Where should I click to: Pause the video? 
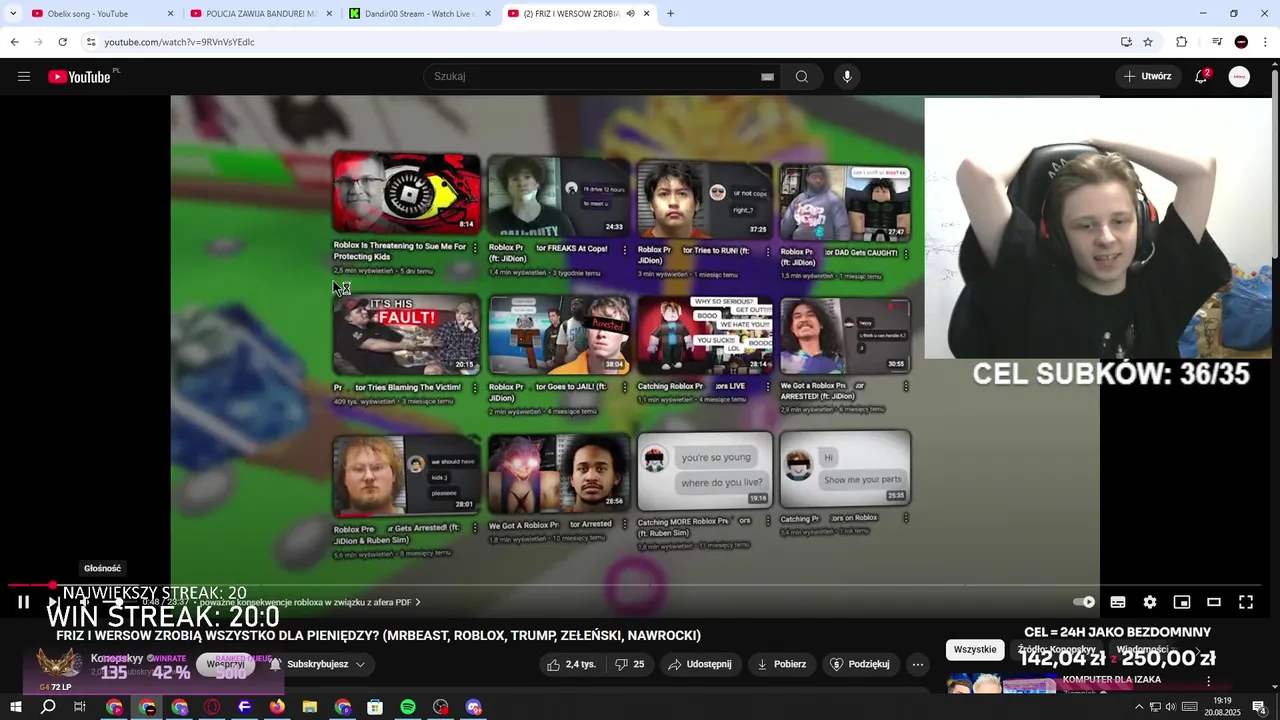pyautogui.click(x=24, y=602)
